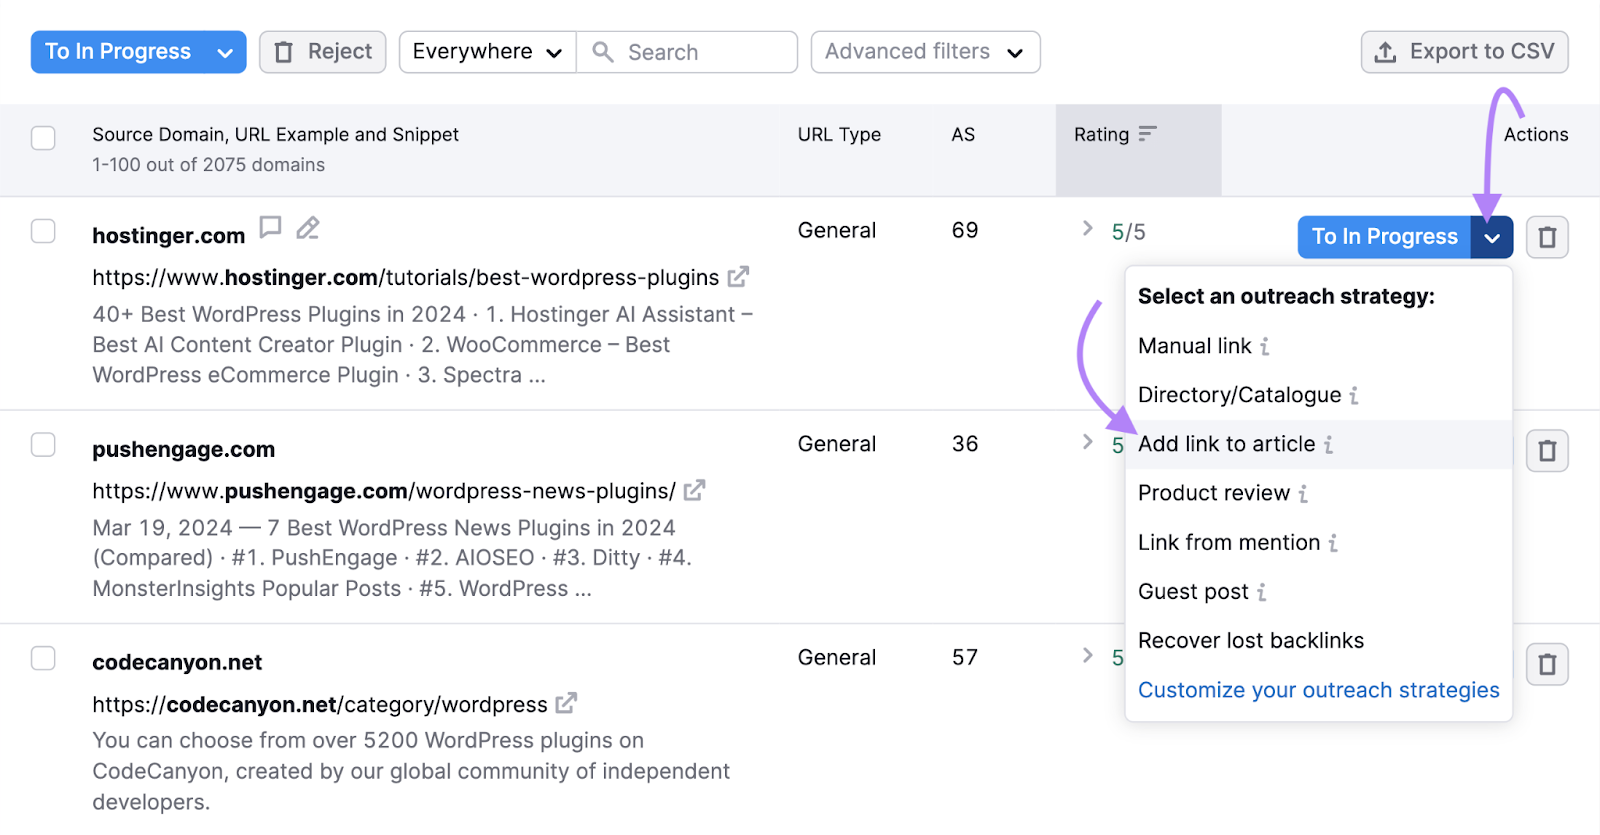Check the hostinger.com row checkbox

[x=43, y=231]
